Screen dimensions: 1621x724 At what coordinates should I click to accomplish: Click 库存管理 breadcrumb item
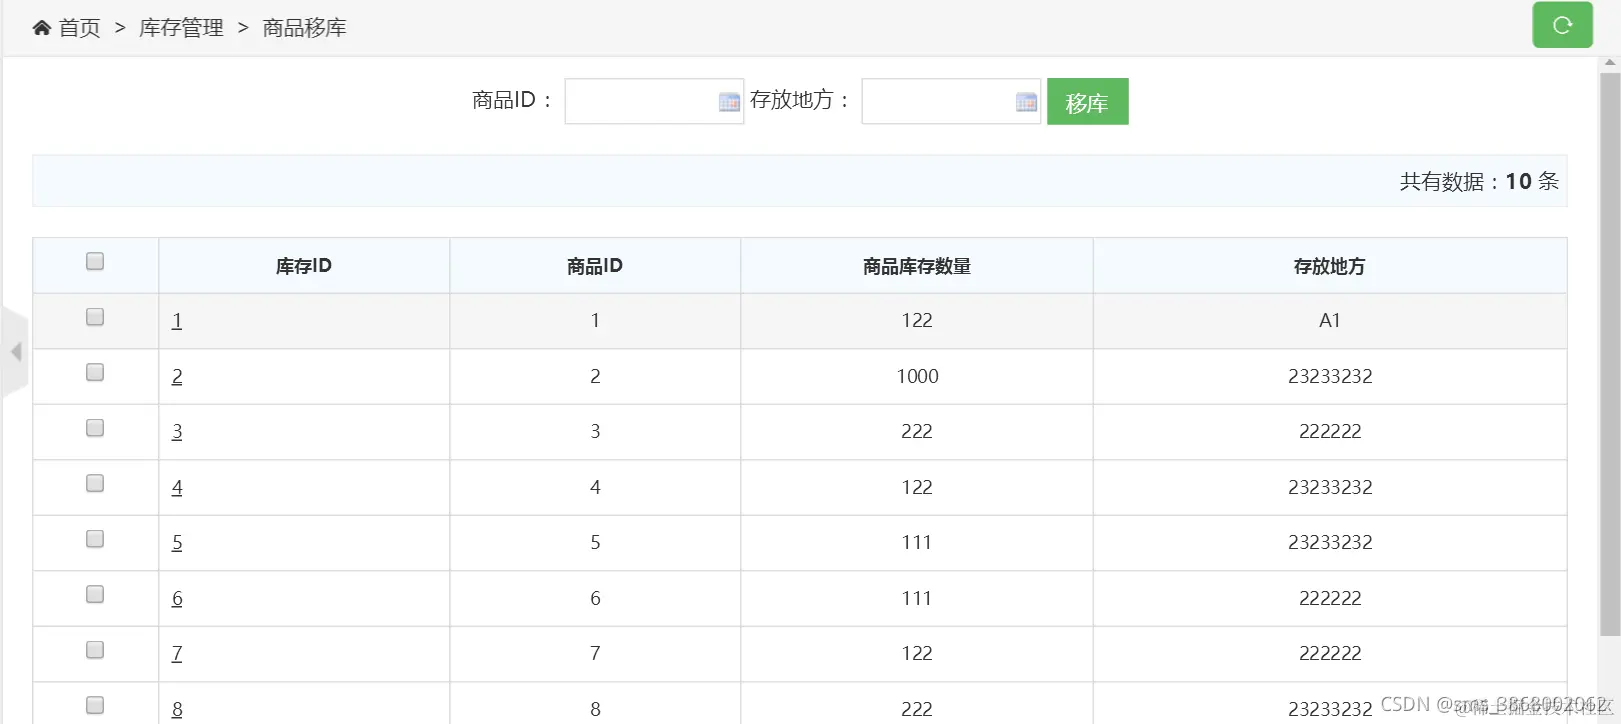tap(181, 28)
